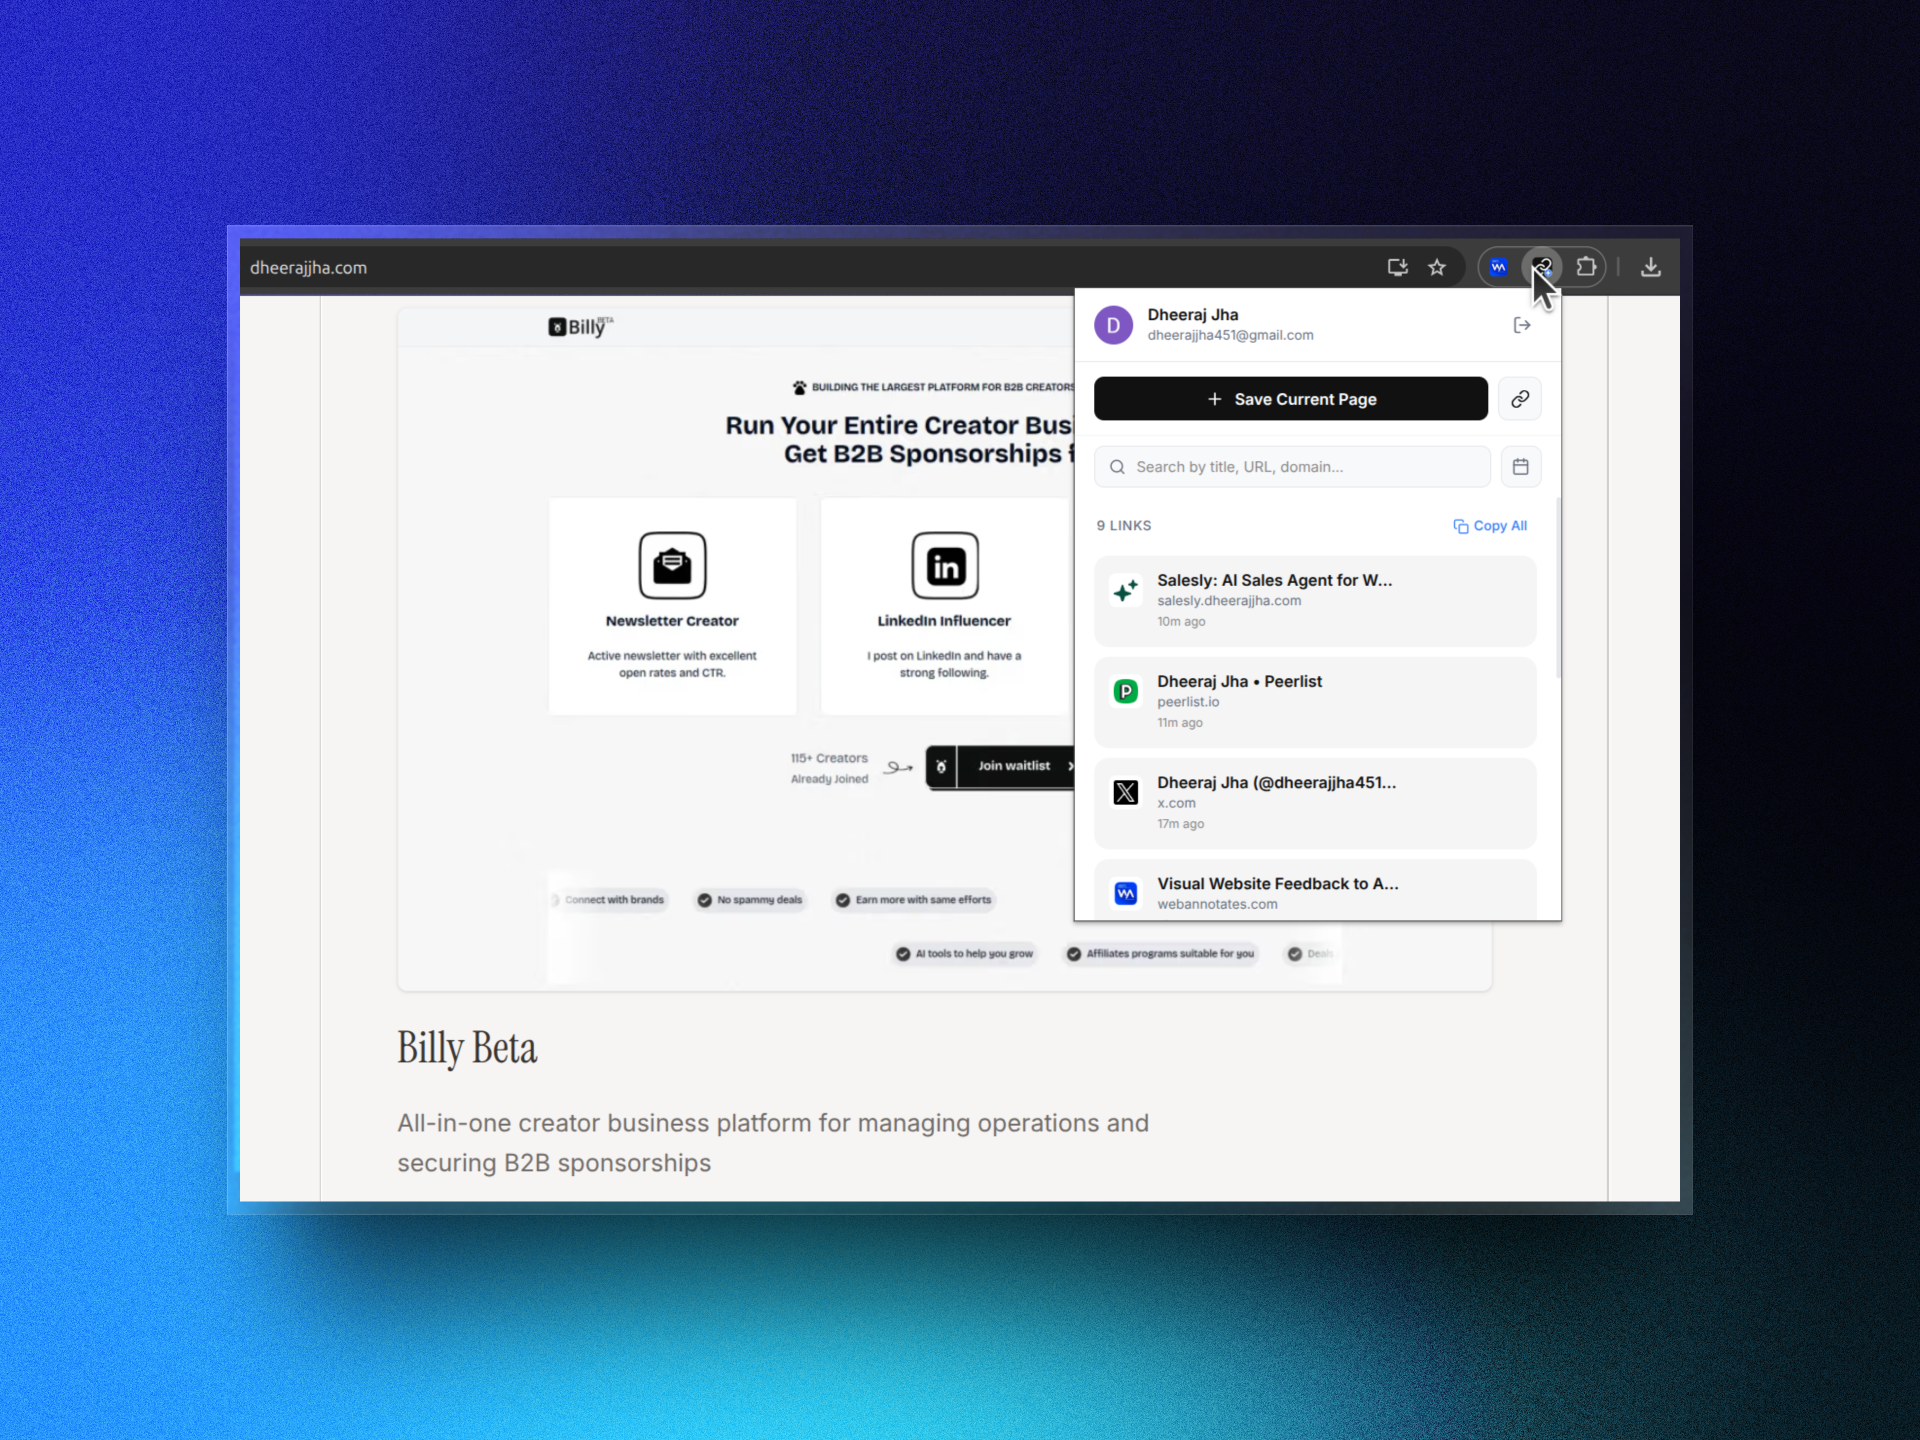This screenshot has width=1920, height=1440.
Task: Click the search magnifier icon
Action: point(1117,467)
